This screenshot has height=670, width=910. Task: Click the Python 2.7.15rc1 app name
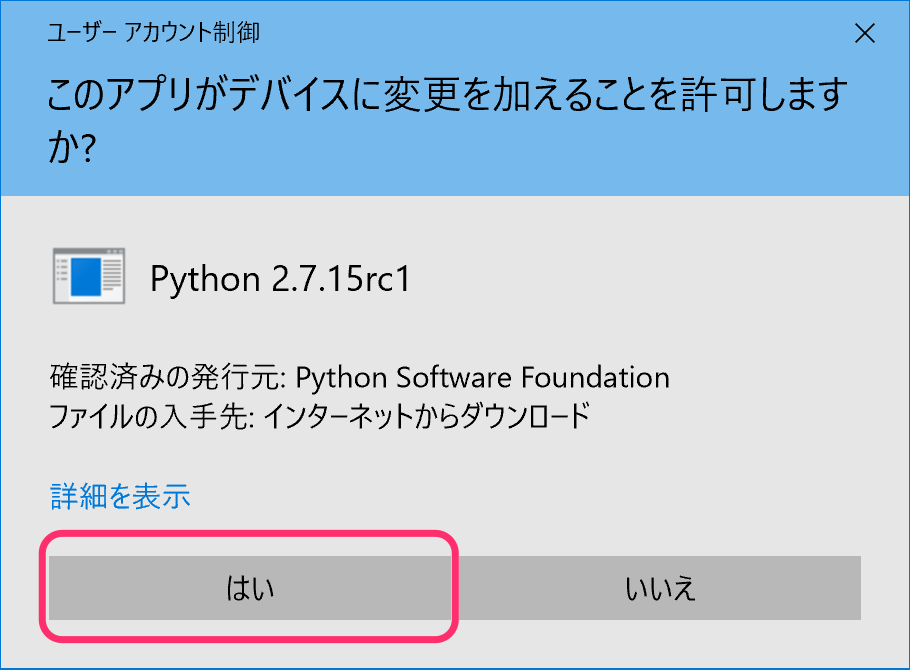280,279
